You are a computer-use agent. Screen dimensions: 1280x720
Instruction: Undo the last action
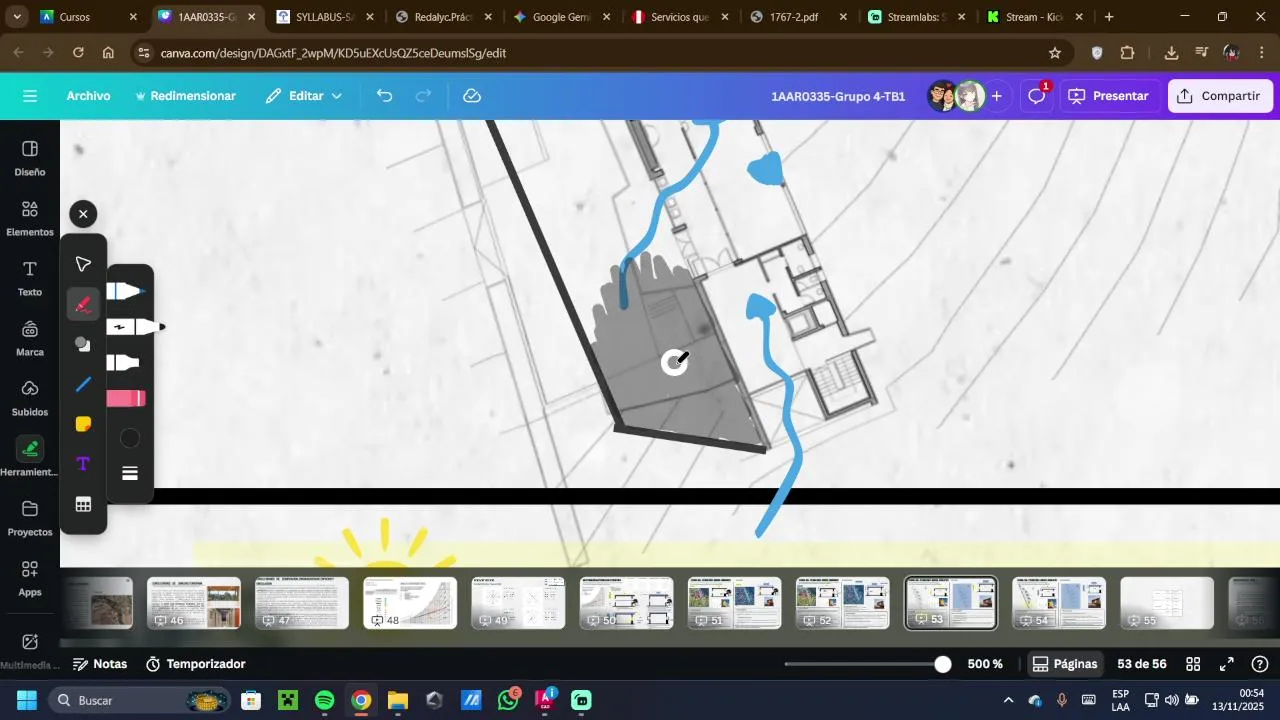(385, 96)
